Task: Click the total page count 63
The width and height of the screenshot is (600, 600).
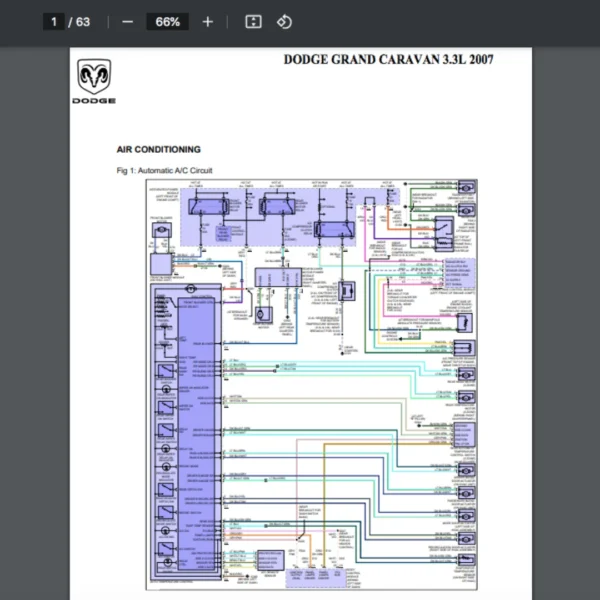Action: point(82,22)
